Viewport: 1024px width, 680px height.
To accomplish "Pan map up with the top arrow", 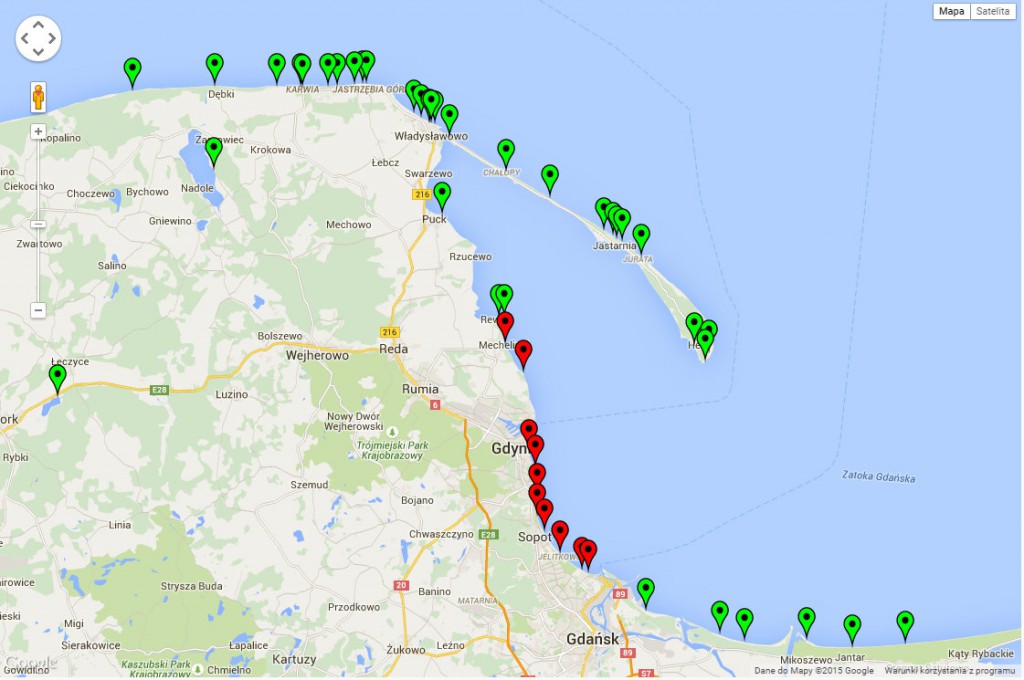I will (x=38, y=25).
